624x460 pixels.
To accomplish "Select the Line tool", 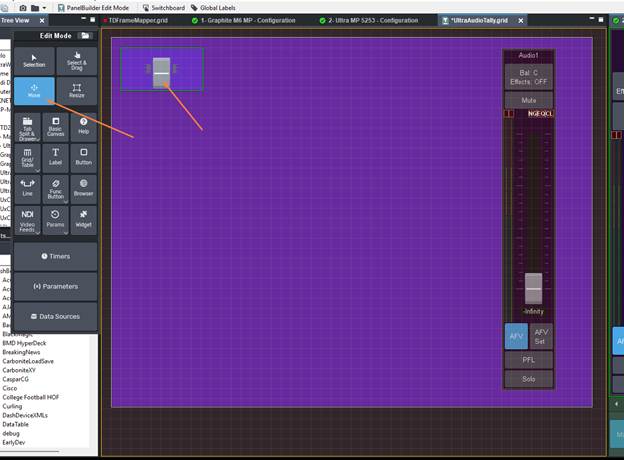I will pos(27,189).
